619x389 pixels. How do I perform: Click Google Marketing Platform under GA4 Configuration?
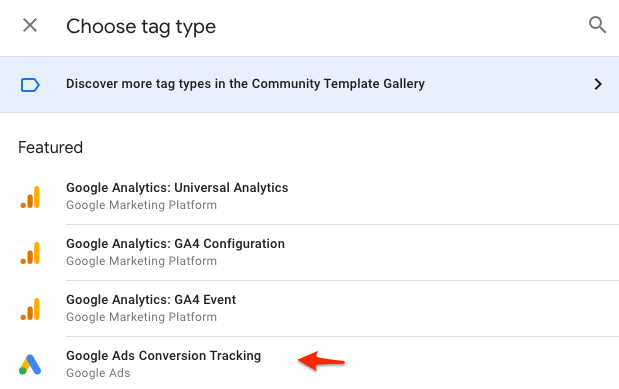tap(141, 261)
